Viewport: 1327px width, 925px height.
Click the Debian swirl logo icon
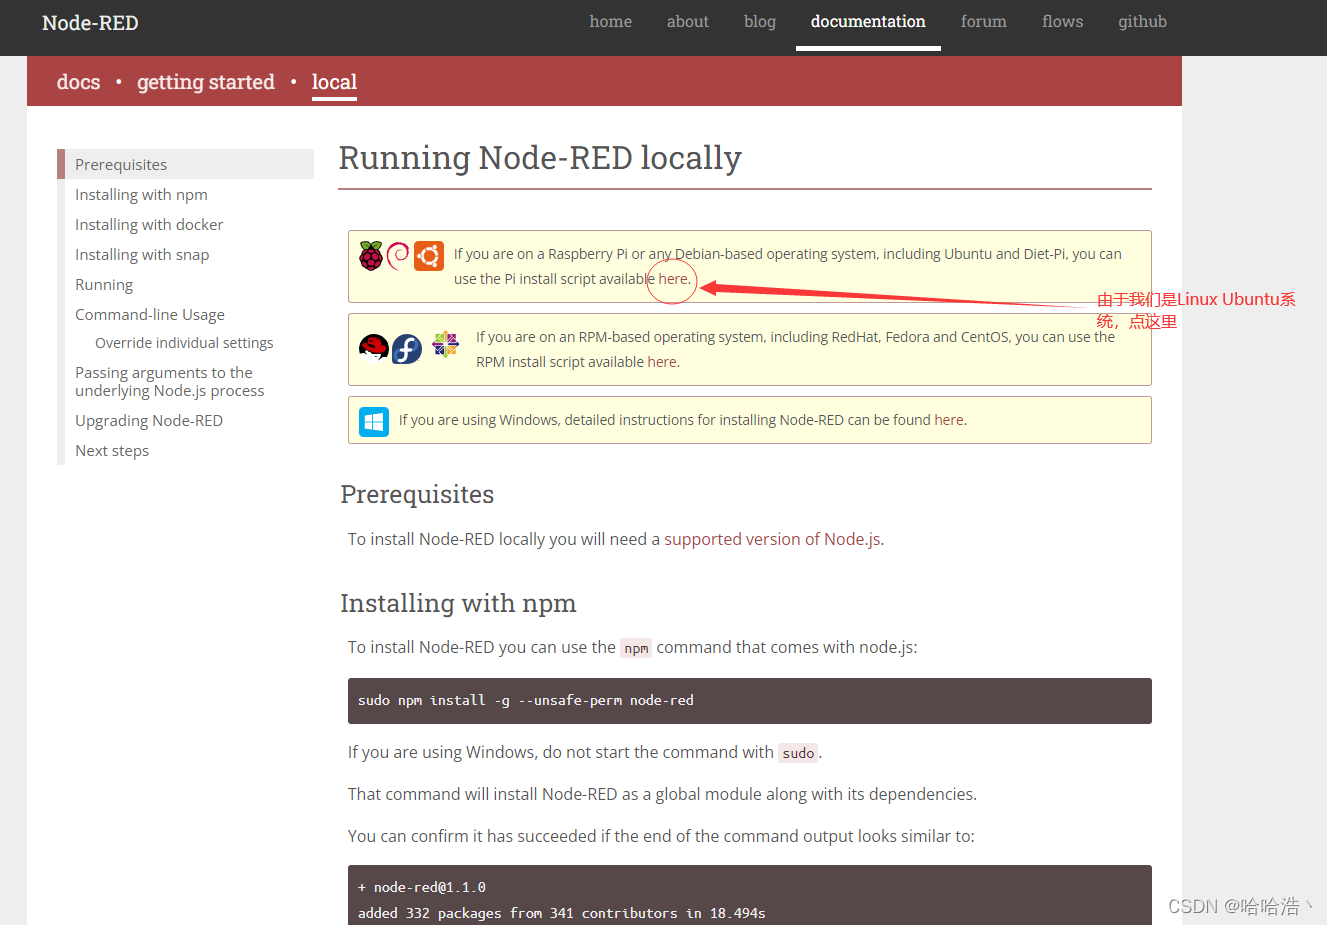coord(398,256)
